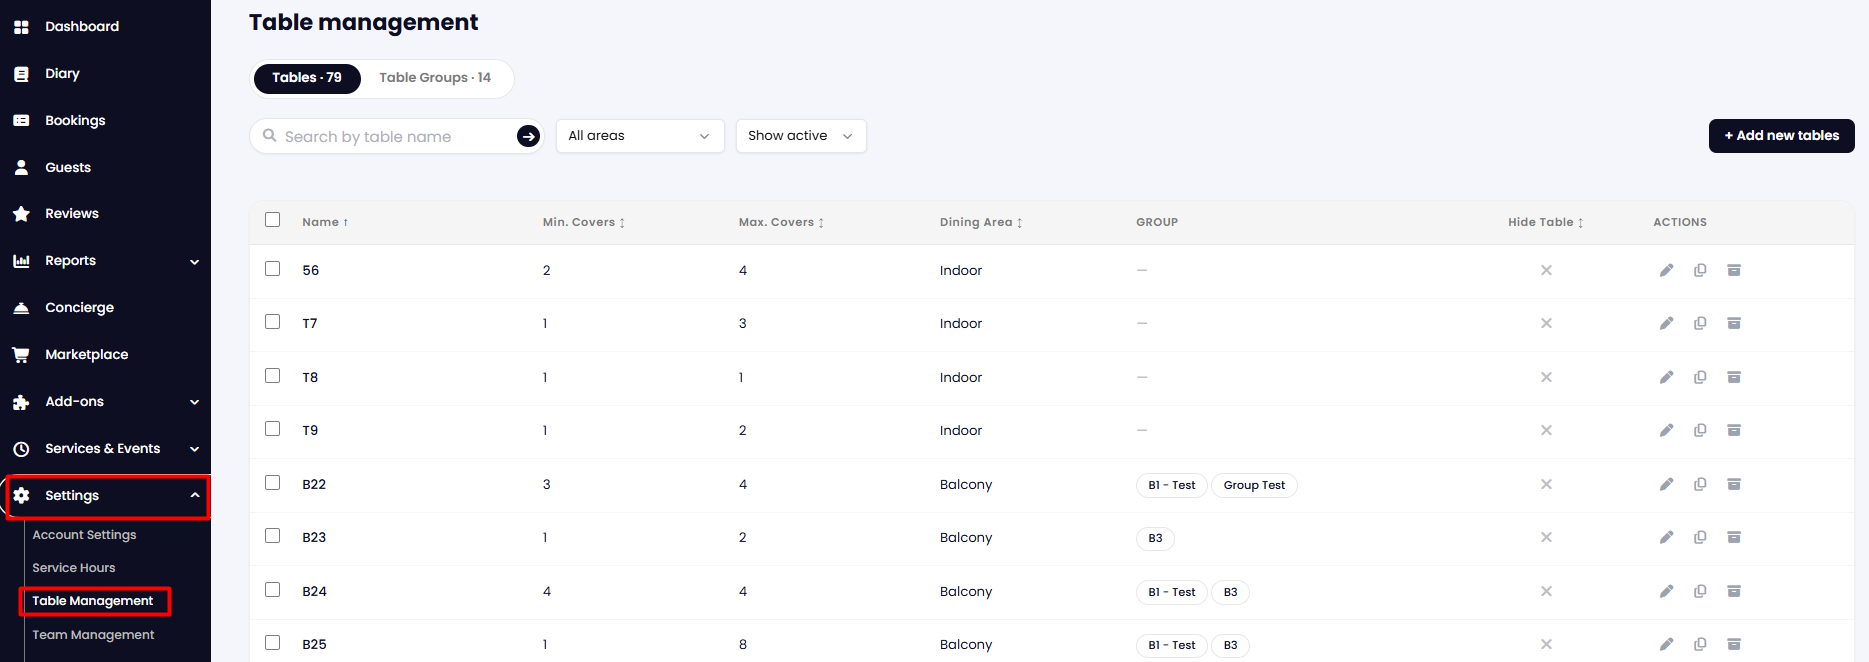This screenshot has height=662, width=1869.
Task: Sort by Dining Area column
Action: [981, 222]
